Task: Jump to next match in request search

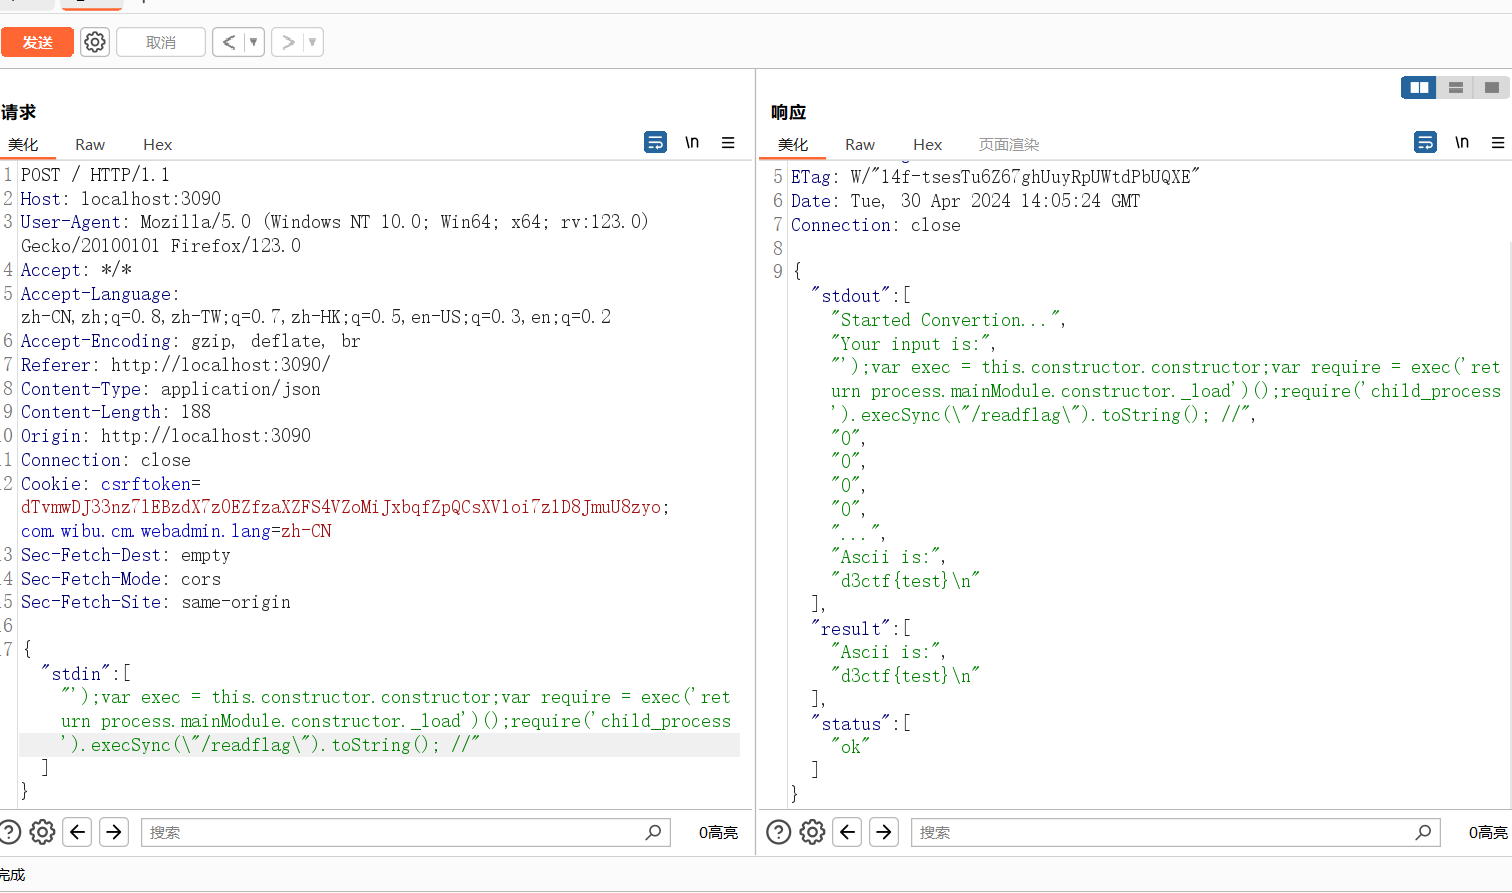Action: point(114,832)
